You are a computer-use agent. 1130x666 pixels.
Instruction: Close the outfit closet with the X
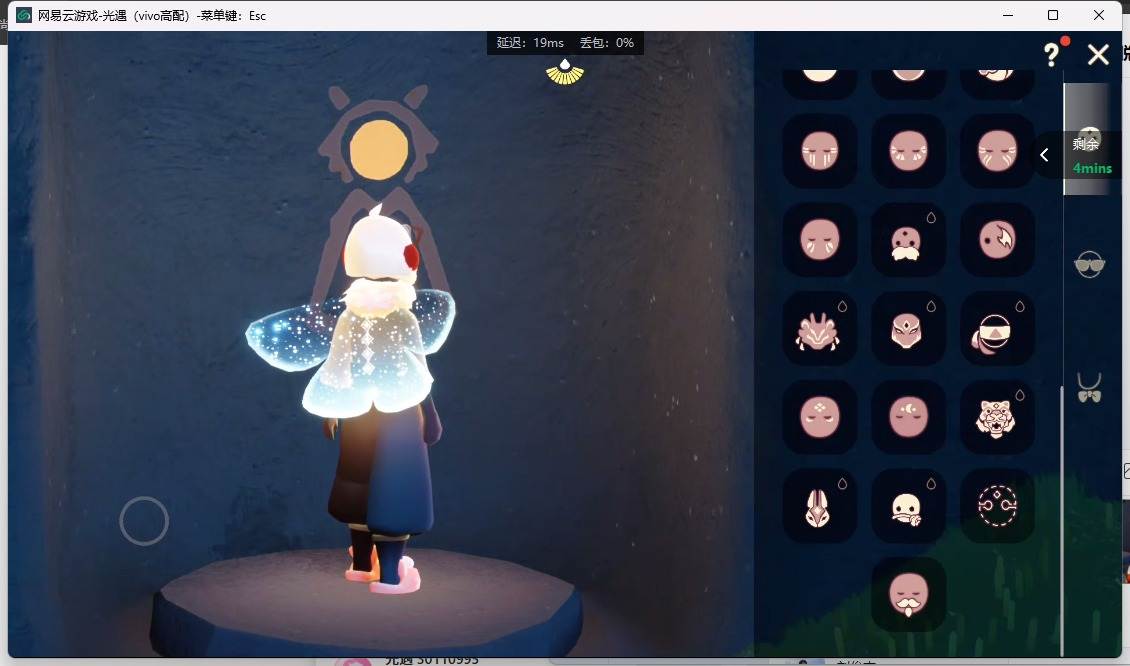(1098, 55)
